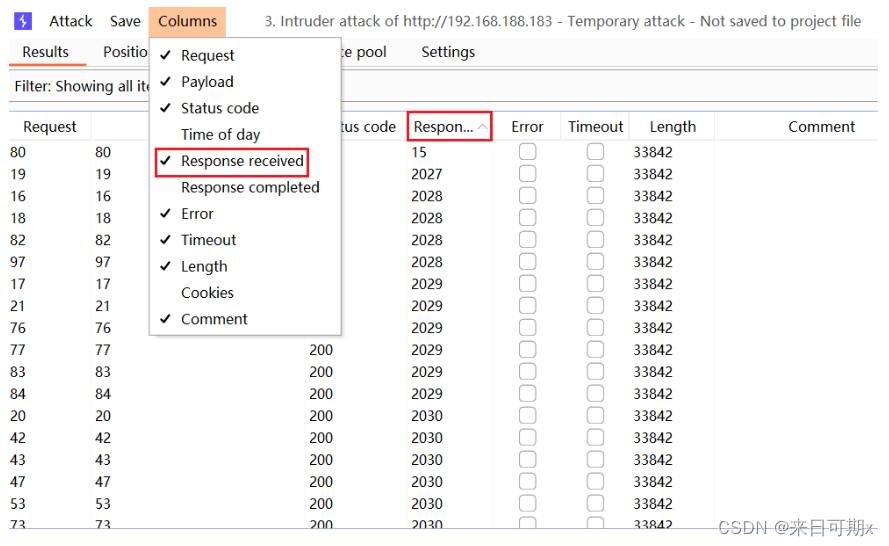Select request 97 row number
The width and height of the screenshot is (889, 546).
[18, 262]
